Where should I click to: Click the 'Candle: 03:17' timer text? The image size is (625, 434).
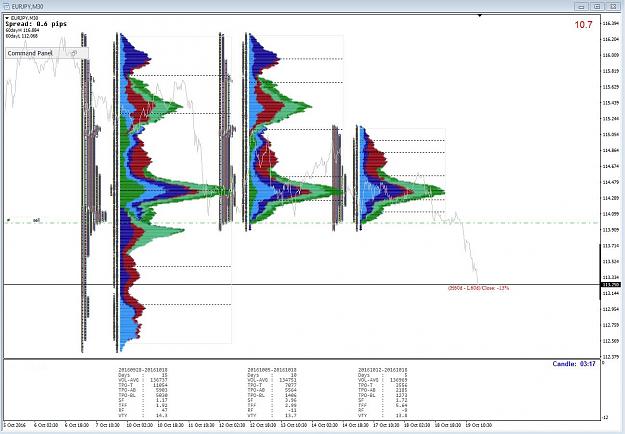[x=574, y=364]
